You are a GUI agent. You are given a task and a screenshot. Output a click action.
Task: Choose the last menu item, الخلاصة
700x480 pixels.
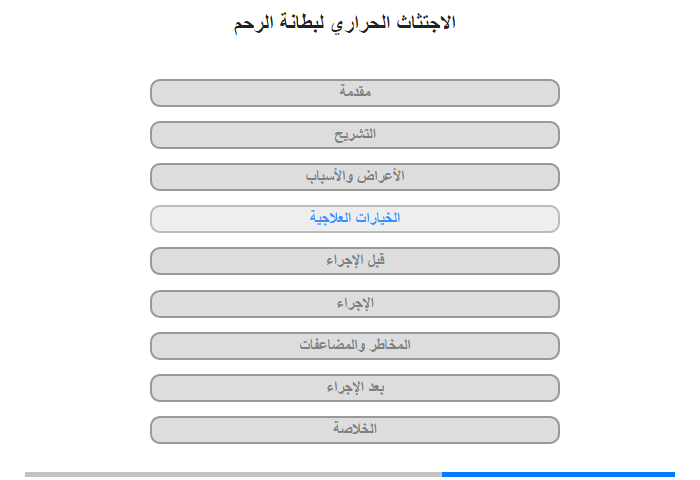click(x=355, y=430)
